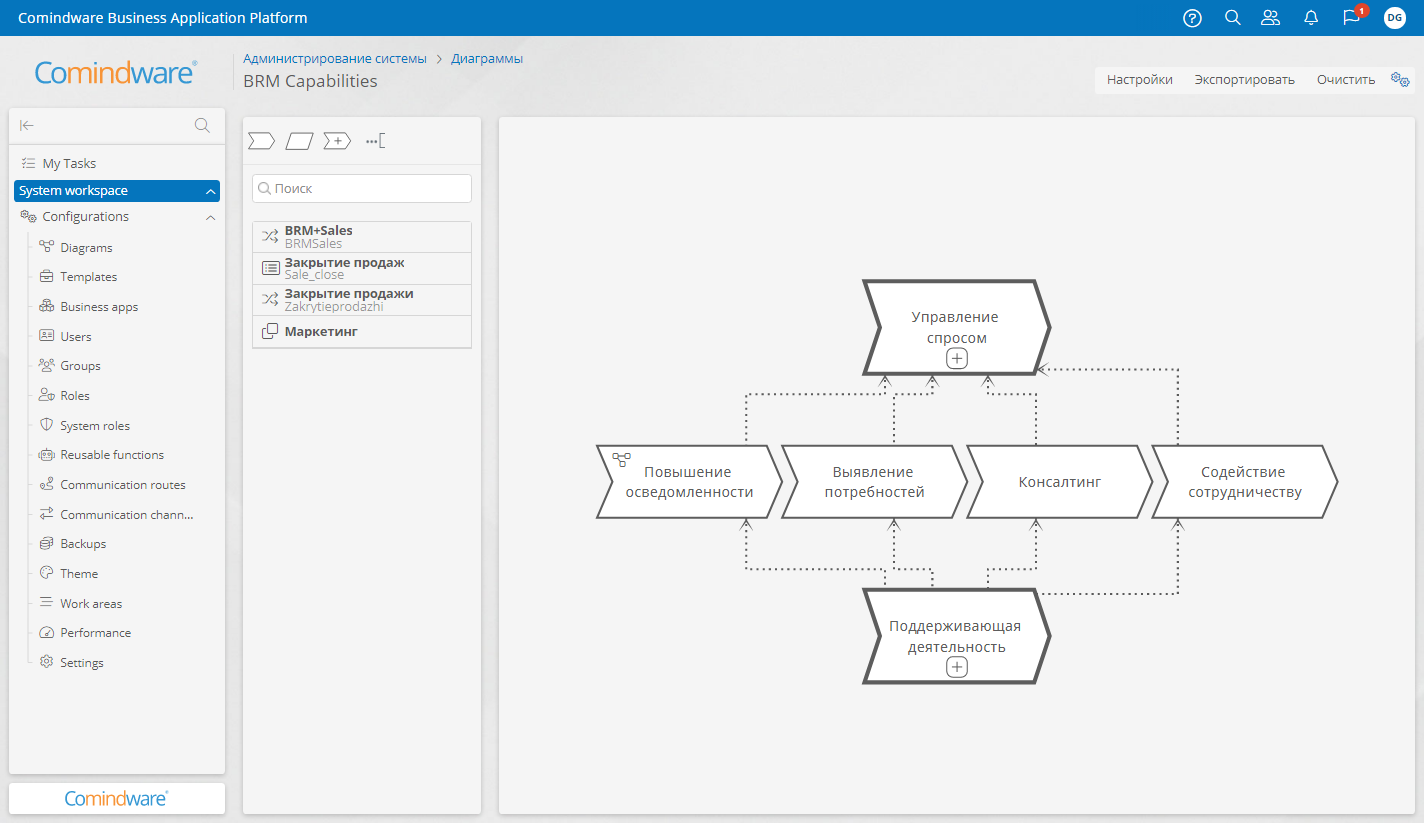The width and height of the screenshot is (1424, 823).
Task: Open the Business apps navigation item
Action: coord(99,307)
